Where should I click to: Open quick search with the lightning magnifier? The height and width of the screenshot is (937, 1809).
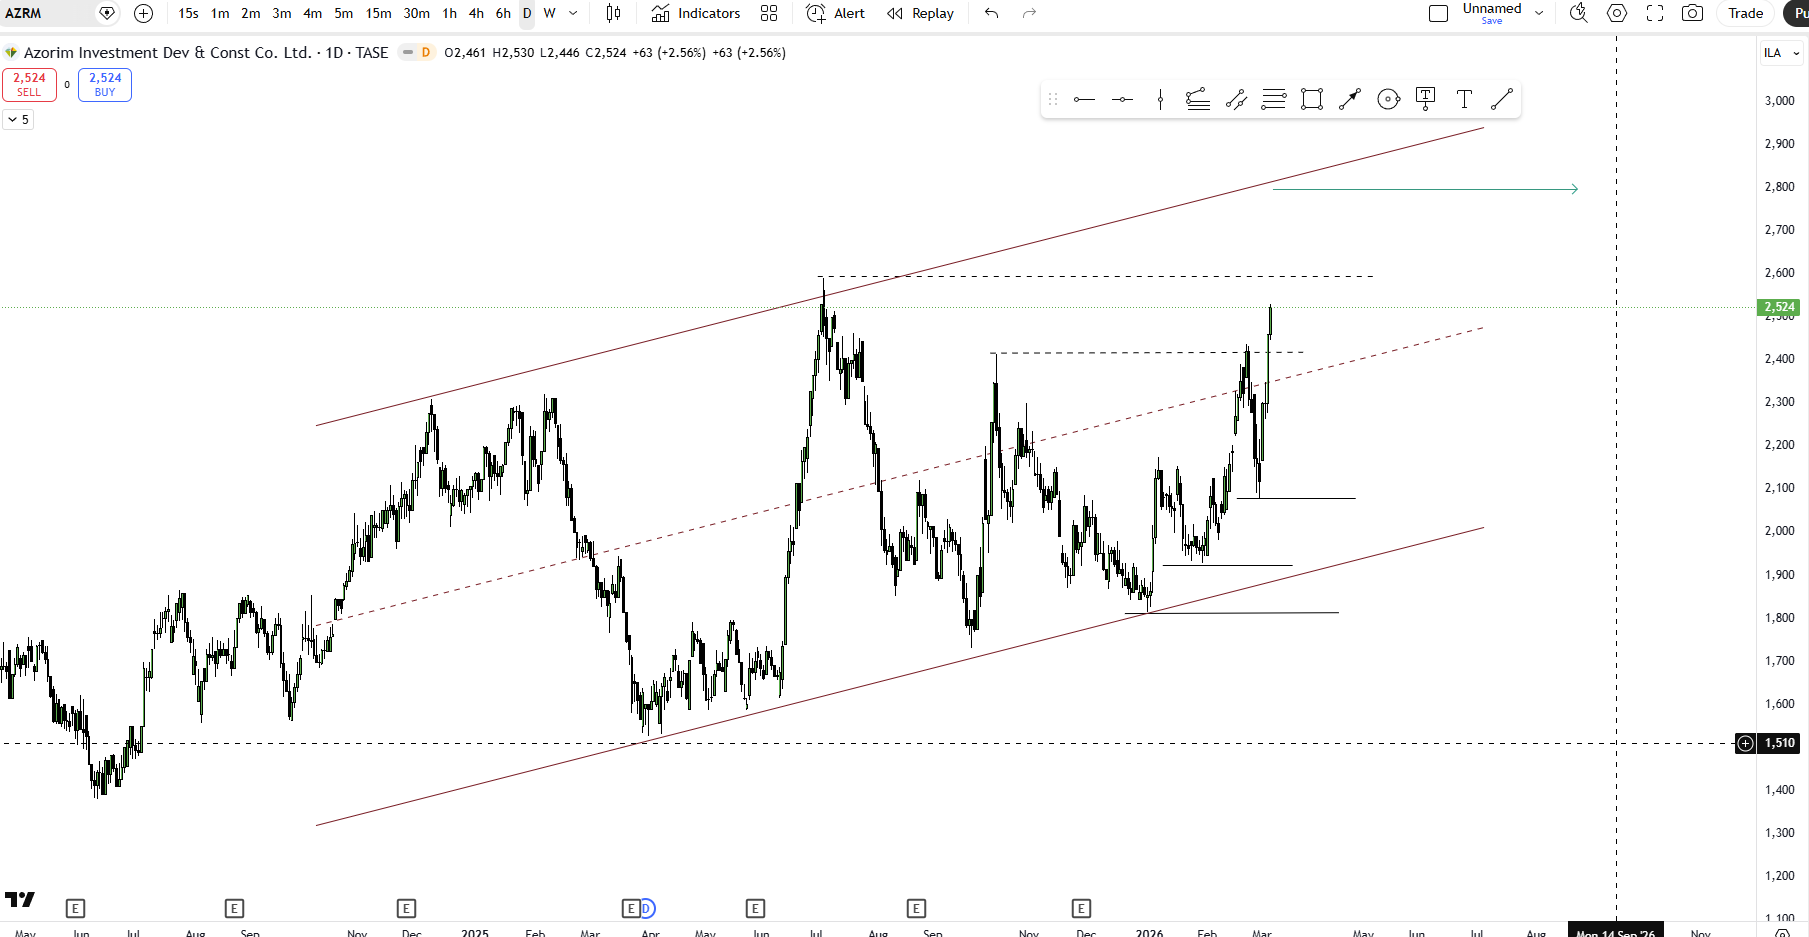pos(1579,13)
